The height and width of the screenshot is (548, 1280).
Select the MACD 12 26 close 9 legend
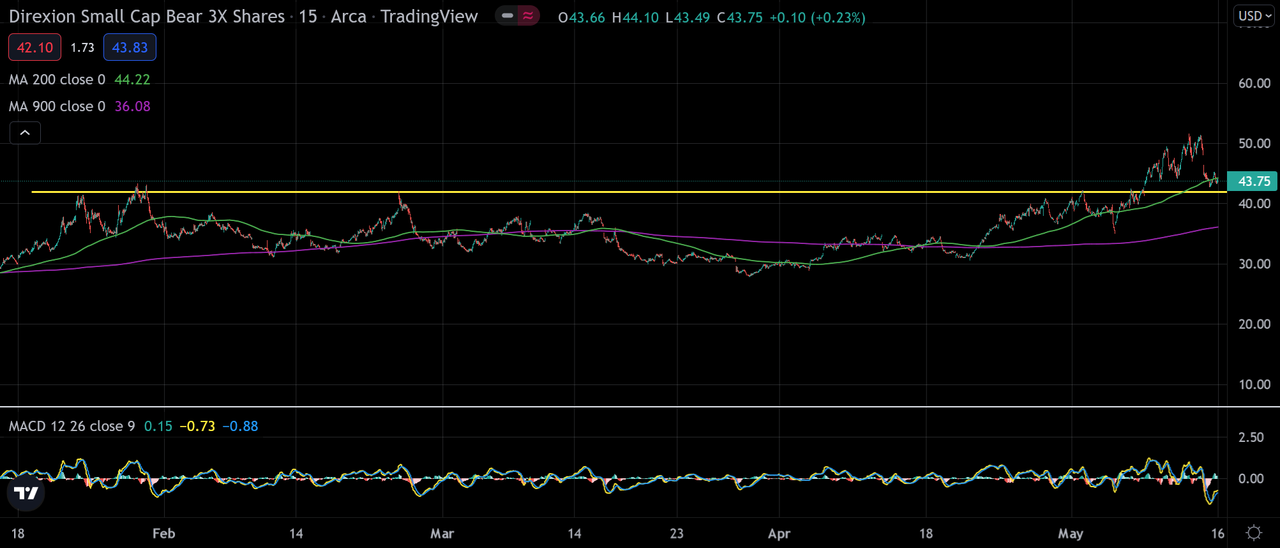point(72,427)
